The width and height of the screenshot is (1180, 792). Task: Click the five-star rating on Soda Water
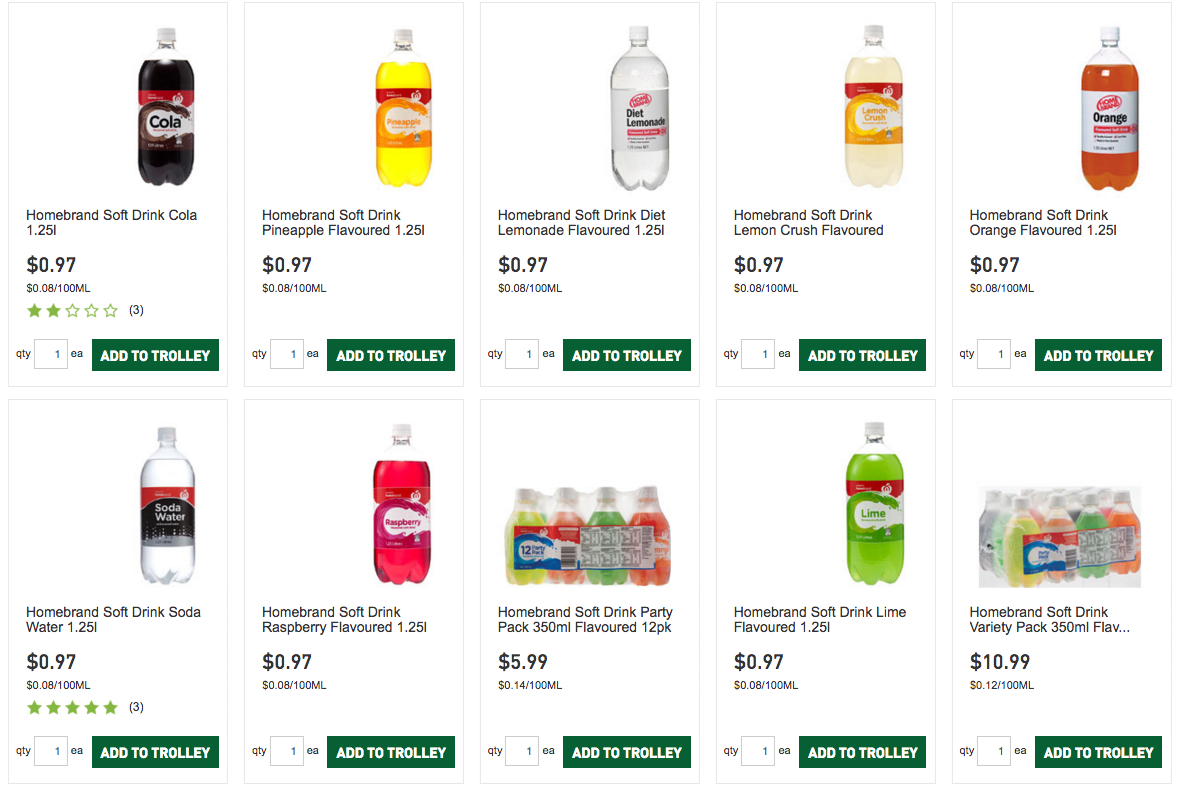tap(72, 707)
